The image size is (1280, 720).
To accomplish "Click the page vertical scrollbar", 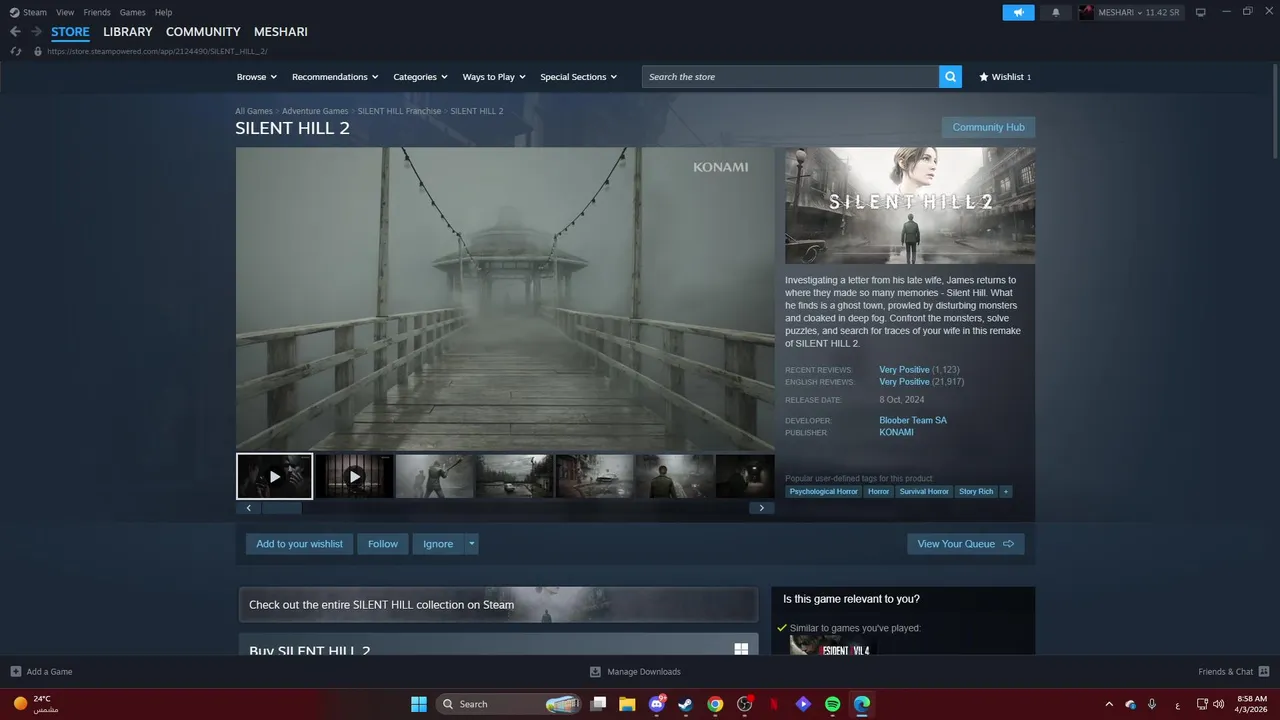I will 1274,110.
